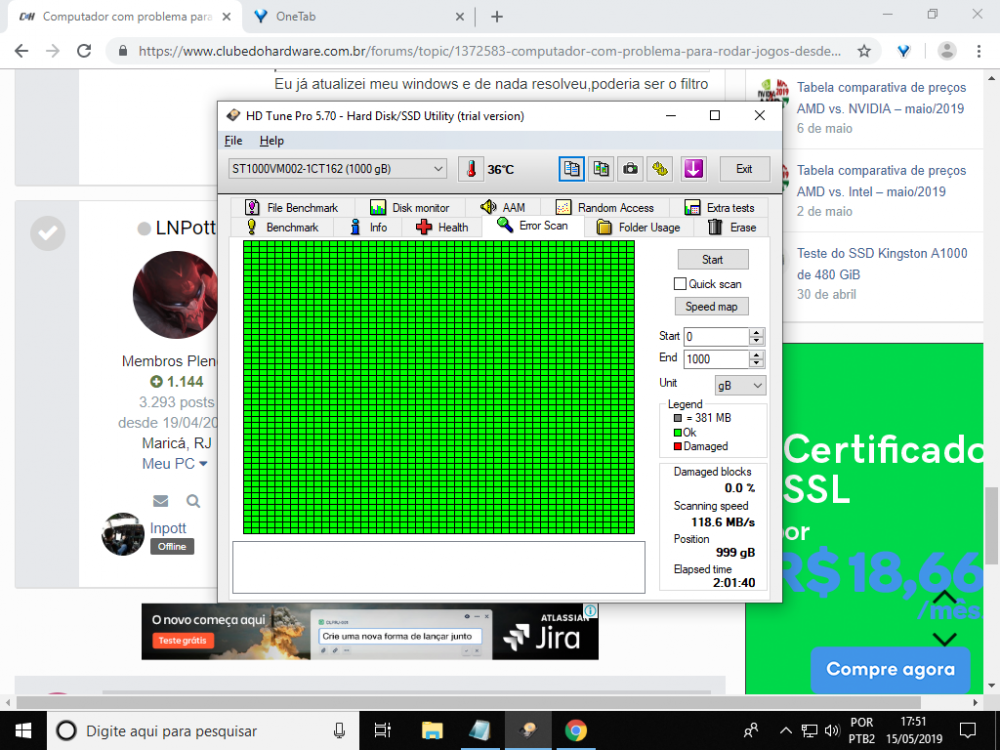Enable the Quick scan checkbox
The width and height of the screenshot is (1000, 750).
coord(680,284)
